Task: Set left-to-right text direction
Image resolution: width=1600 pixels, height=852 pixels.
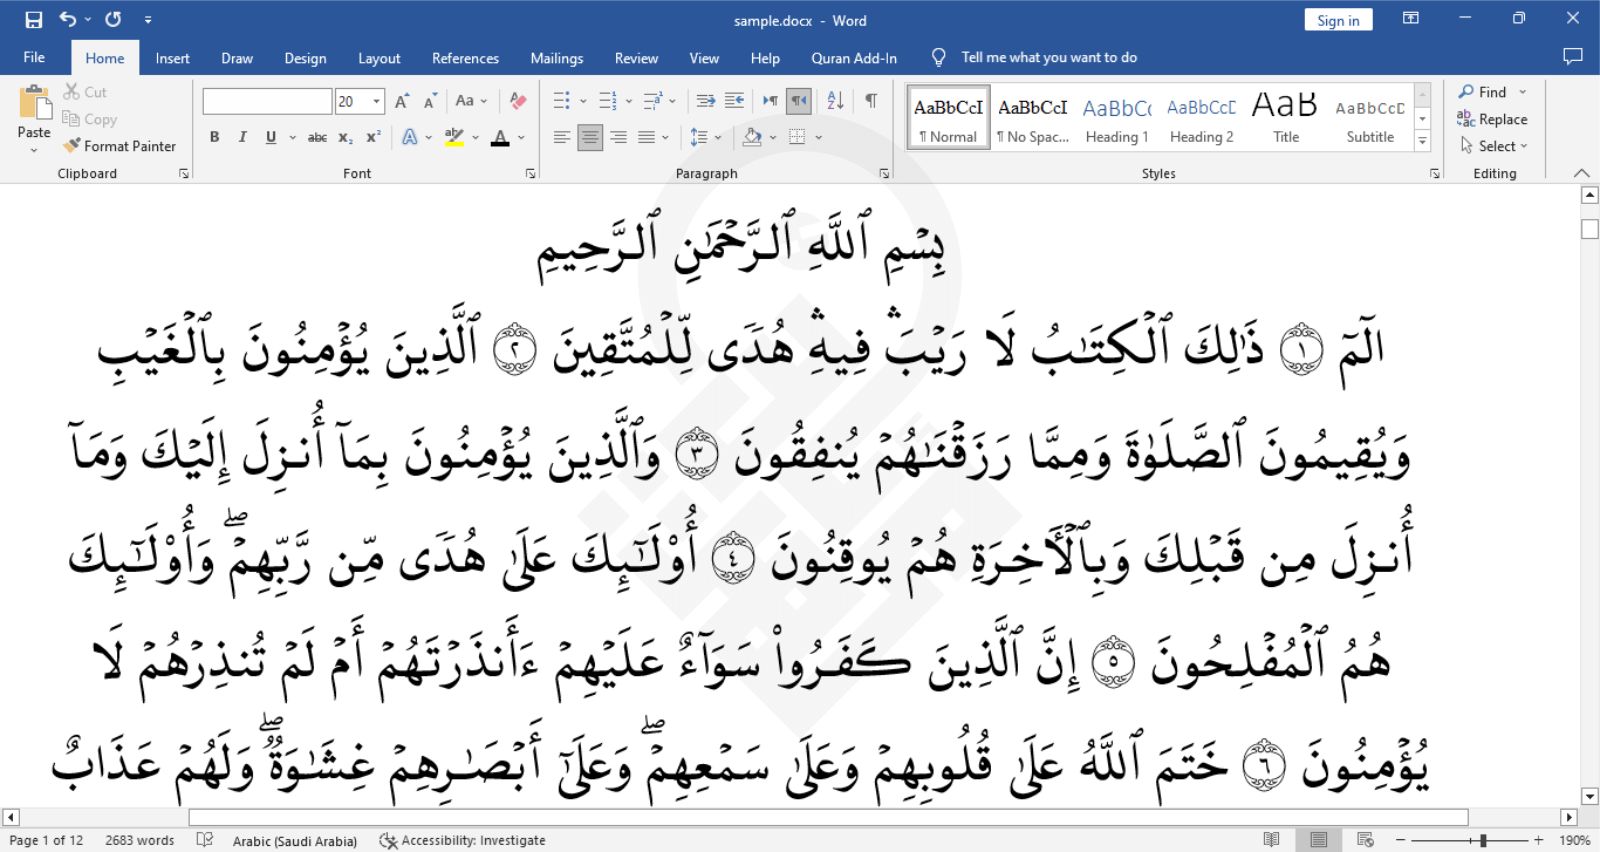Action: point(770,101)
